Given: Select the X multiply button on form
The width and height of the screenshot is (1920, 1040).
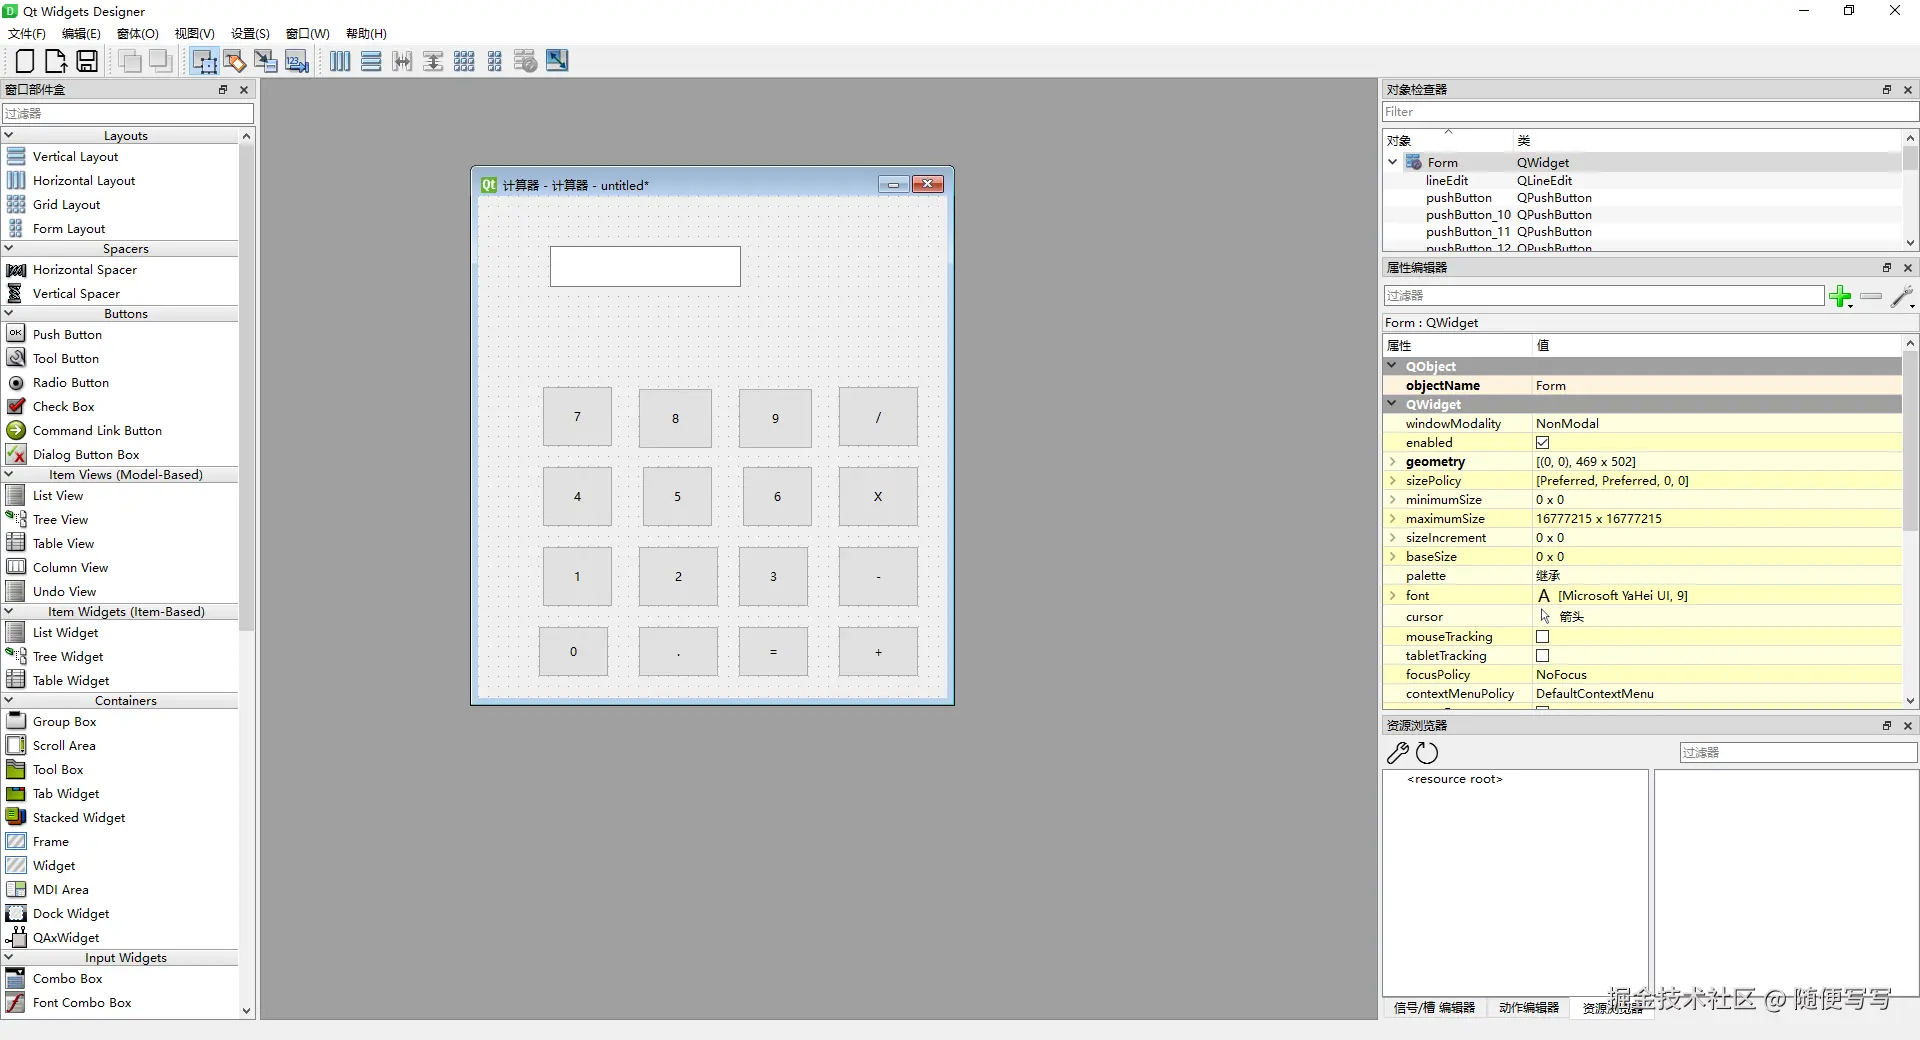Looking at the screenshot, I should click(878, 496).
